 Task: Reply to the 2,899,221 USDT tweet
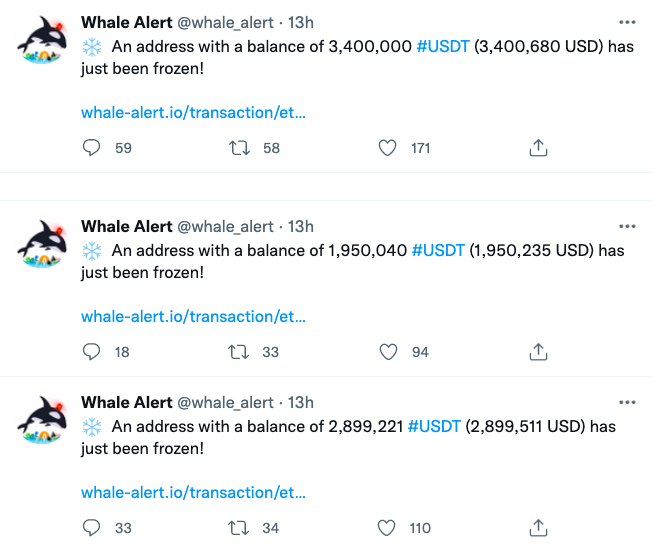click(91, 528)
